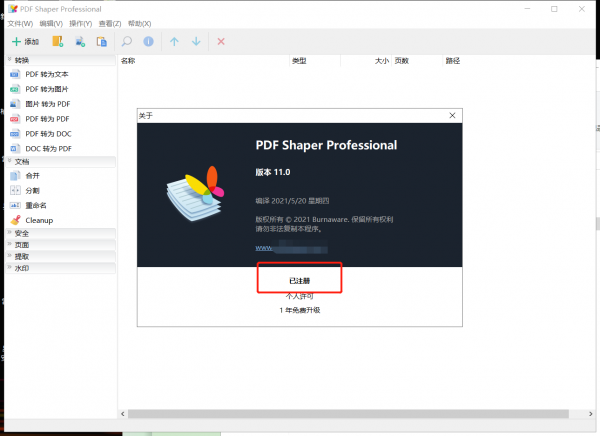This screenshot has width=600, height=436.
Task: Click the move up arrow icon
Action: coord(174,41)
